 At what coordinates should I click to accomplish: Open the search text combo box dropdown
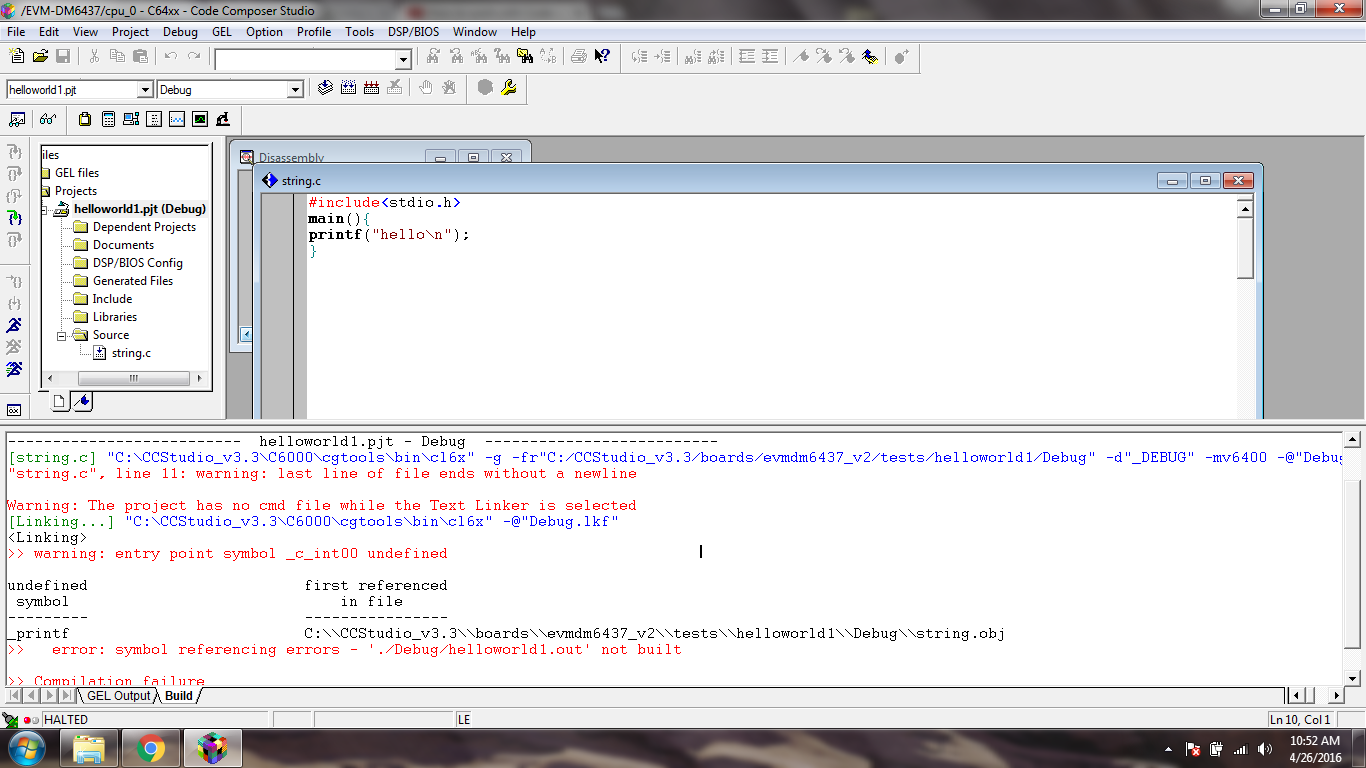(403, 60)
